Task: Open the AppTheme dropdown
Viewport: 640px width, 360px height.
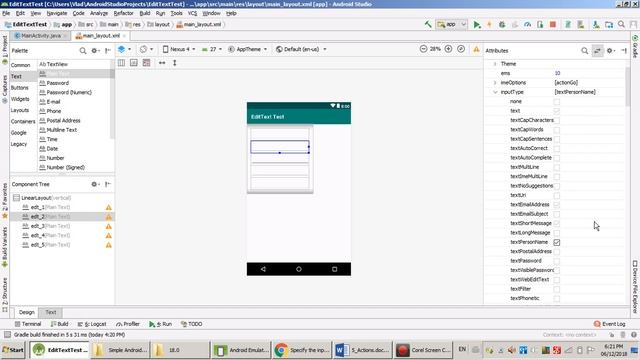Action: [x=247, y=49]
